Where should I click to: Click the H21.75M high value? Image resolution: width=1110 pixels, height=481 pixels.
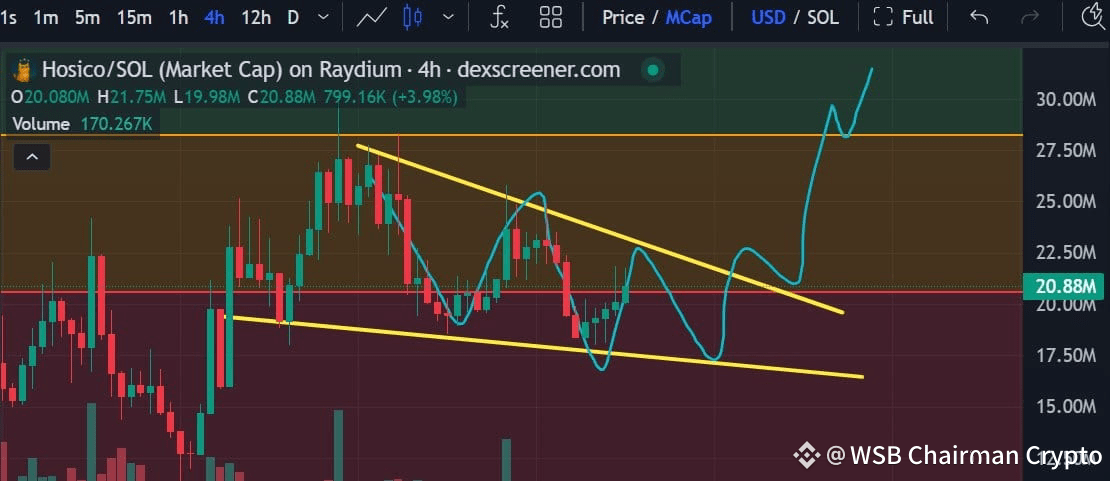[x=132, y=97]
